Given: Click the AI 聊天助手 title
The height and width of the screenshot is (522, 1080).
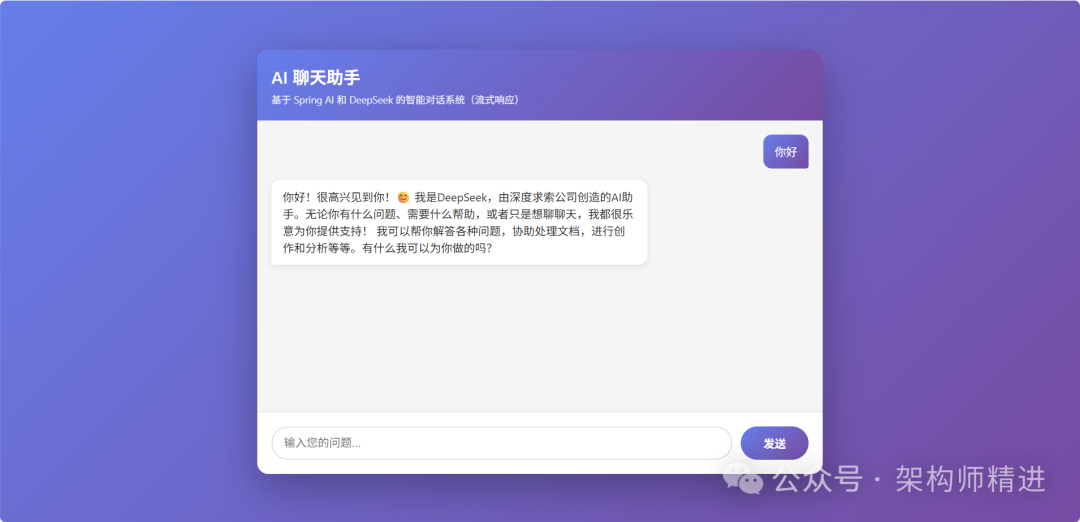Looking at the screenshot, I should 315,78.
